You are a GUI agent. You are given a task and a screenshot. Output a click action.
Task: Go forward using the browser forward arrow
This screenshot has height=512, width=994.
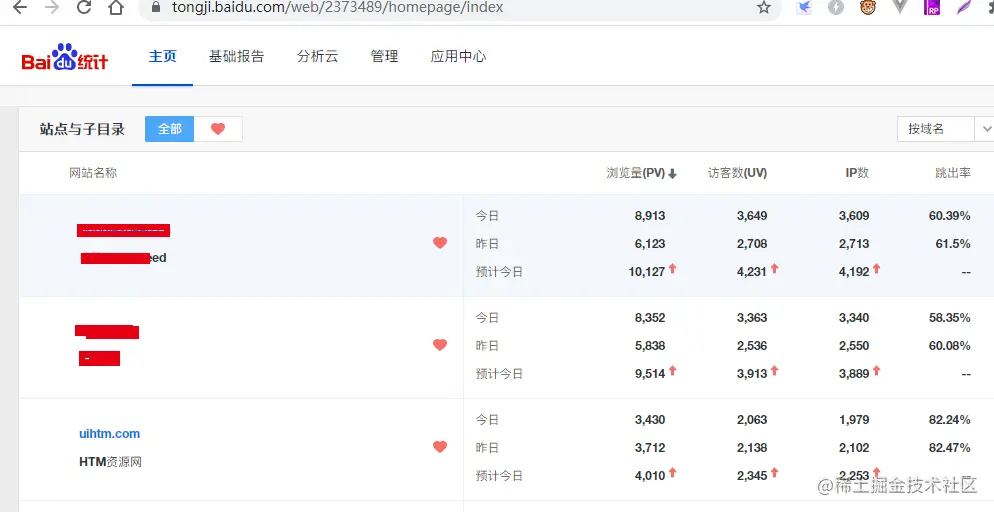[52, 8]
